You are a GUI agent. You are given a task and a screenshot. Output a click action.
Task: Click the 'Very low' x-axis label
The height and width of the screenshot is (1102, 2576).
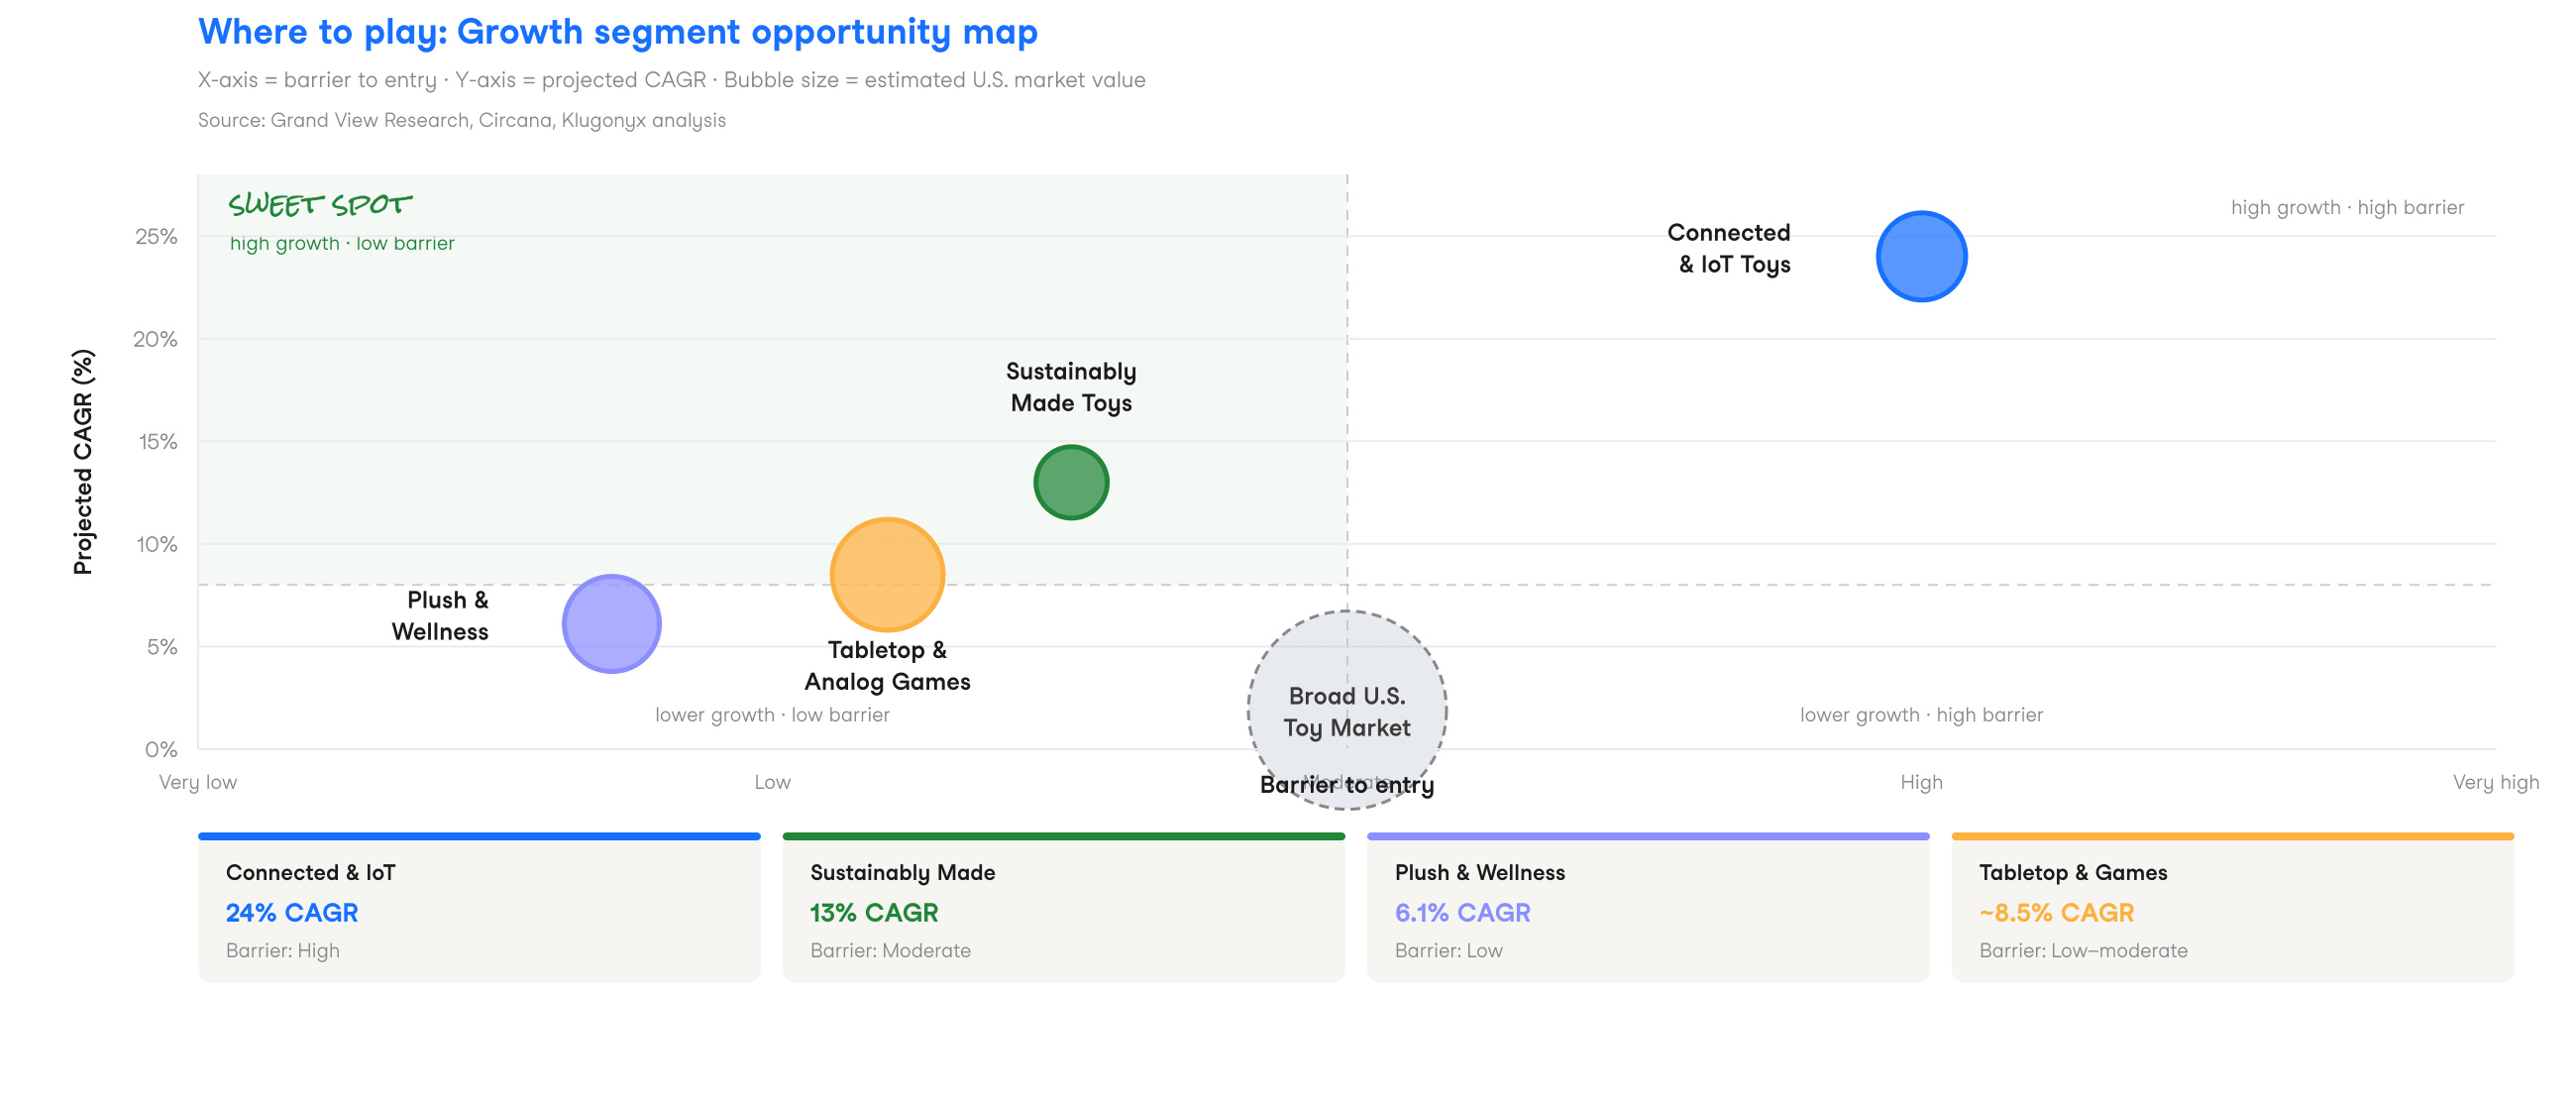(198, 782)
